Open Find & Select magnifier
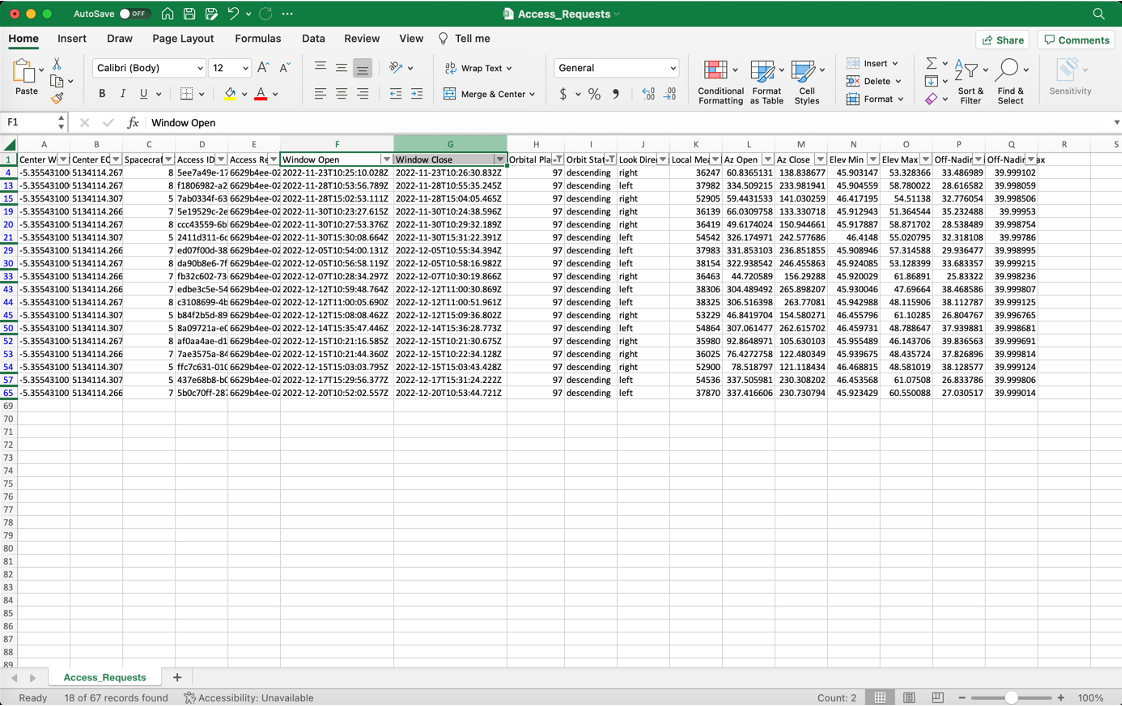The height and width of the screenshot is (706, 1122). [1010, 82]
